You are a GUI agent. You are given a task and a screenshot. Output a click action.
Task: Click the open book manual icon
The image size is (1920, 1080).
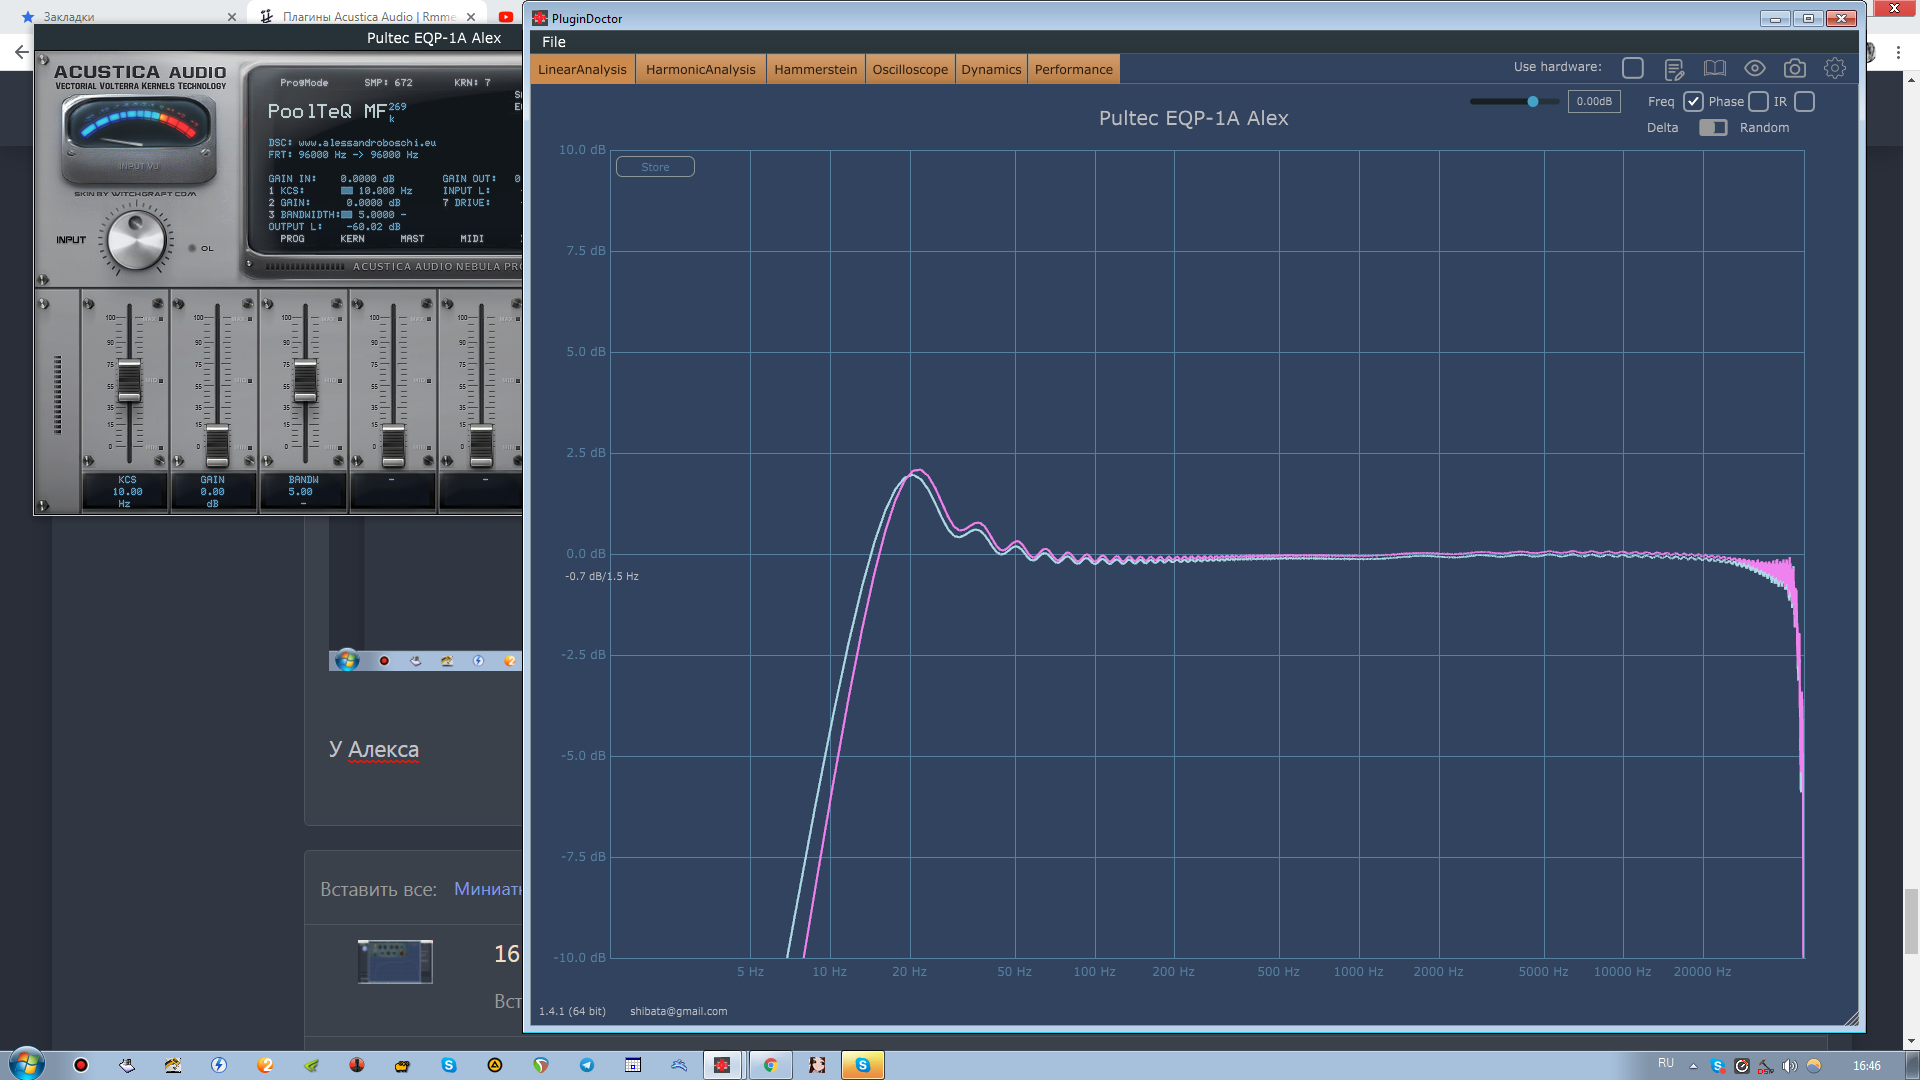(x=1714, y=69)
